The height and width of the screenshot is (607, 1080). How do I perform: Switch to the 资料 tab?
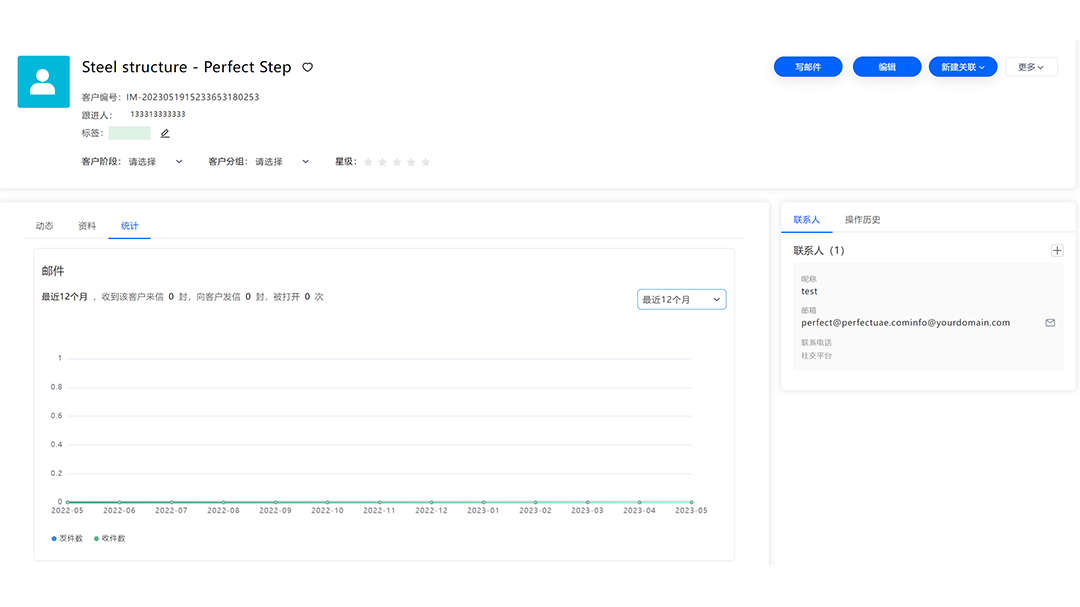(x=87, y=226)
